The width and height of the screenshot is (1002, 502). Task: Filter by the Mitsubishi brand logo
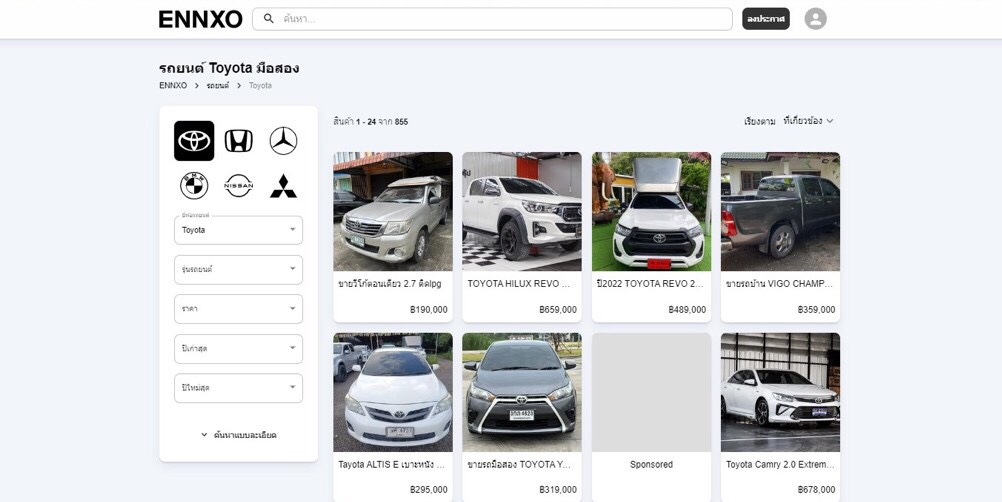click(283, 185)
